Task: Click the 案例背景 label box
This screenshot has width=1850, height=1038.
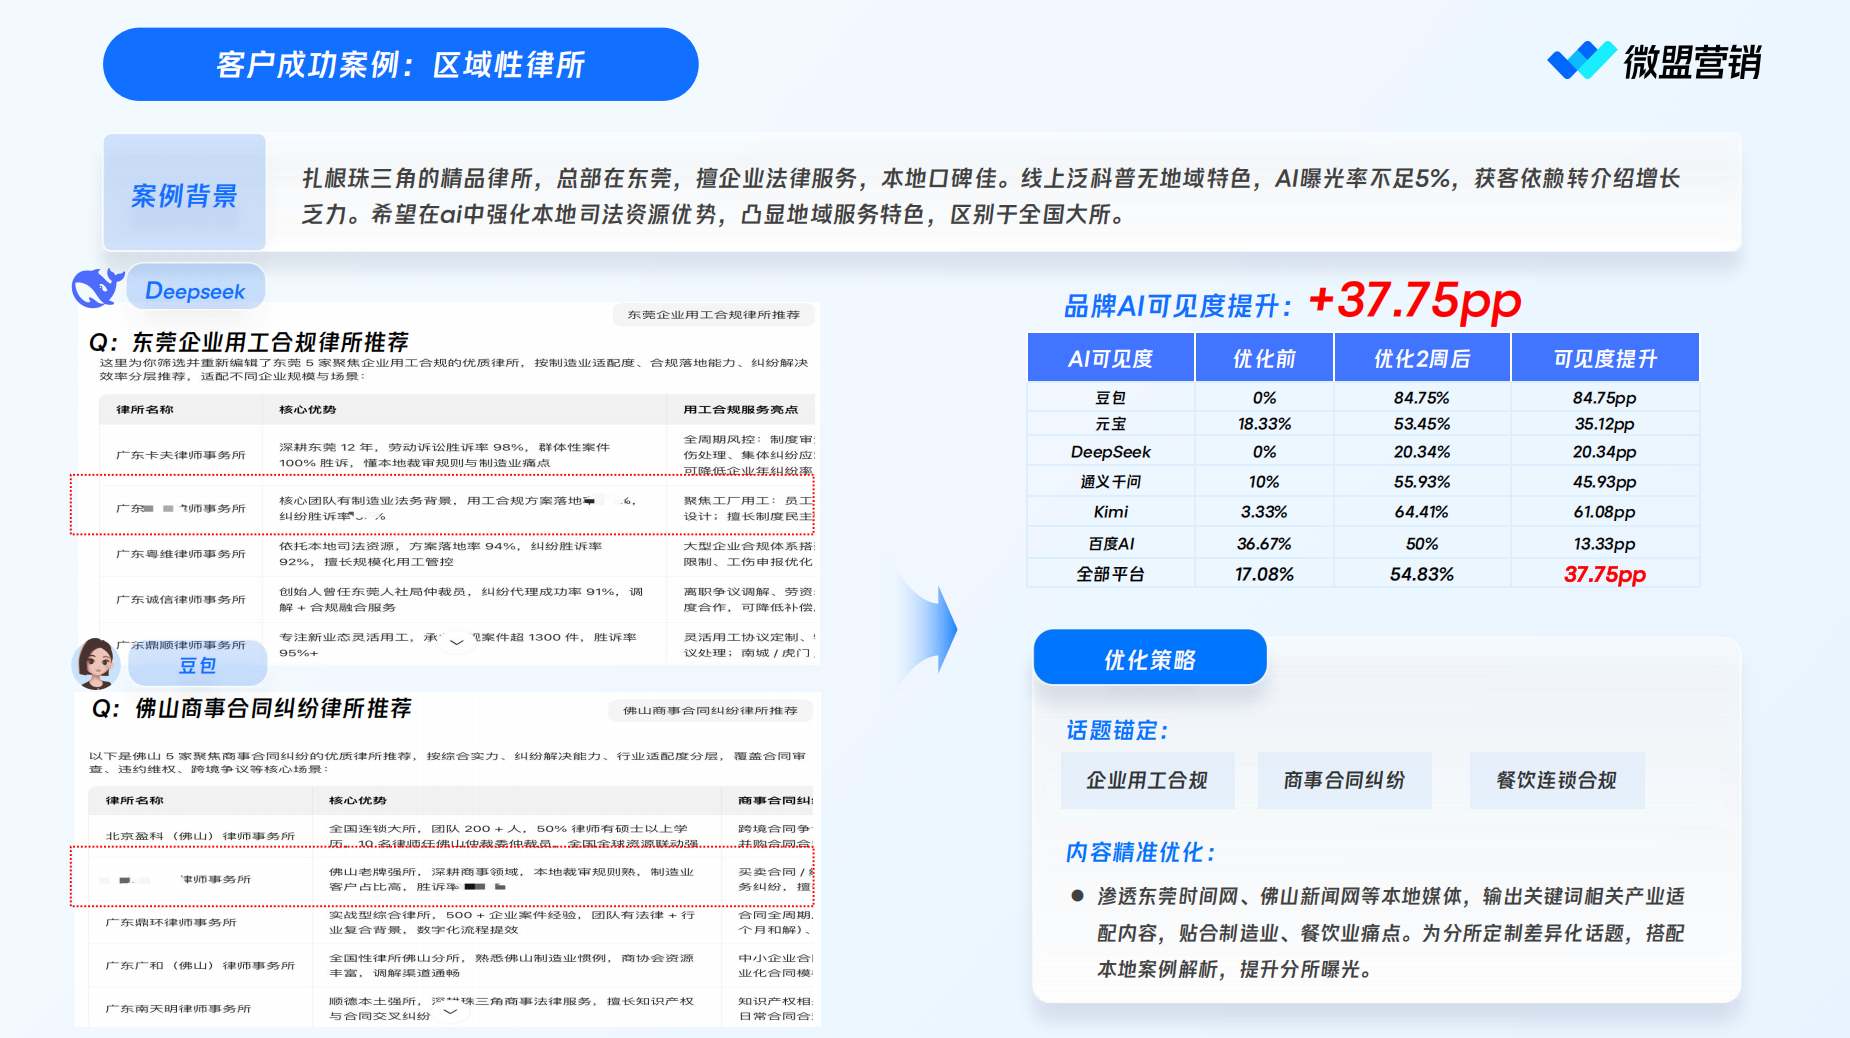Action: (x=184, y=194)
